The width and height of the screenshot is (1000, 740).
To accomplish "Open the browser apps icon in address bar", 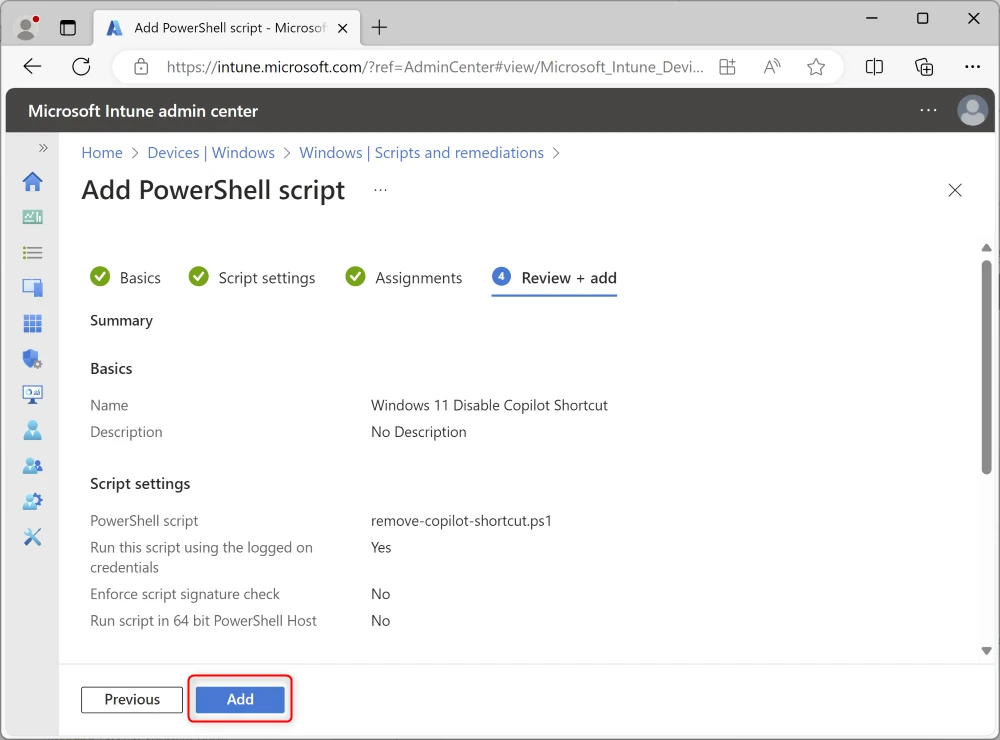I will [727, 66].
